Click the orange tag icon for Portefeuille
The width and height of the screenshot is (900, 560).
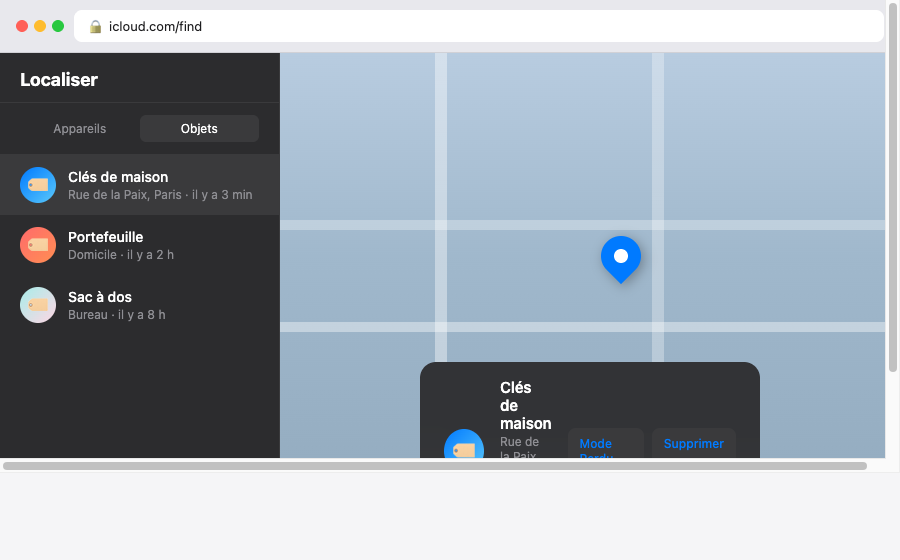tap(38, 245)
